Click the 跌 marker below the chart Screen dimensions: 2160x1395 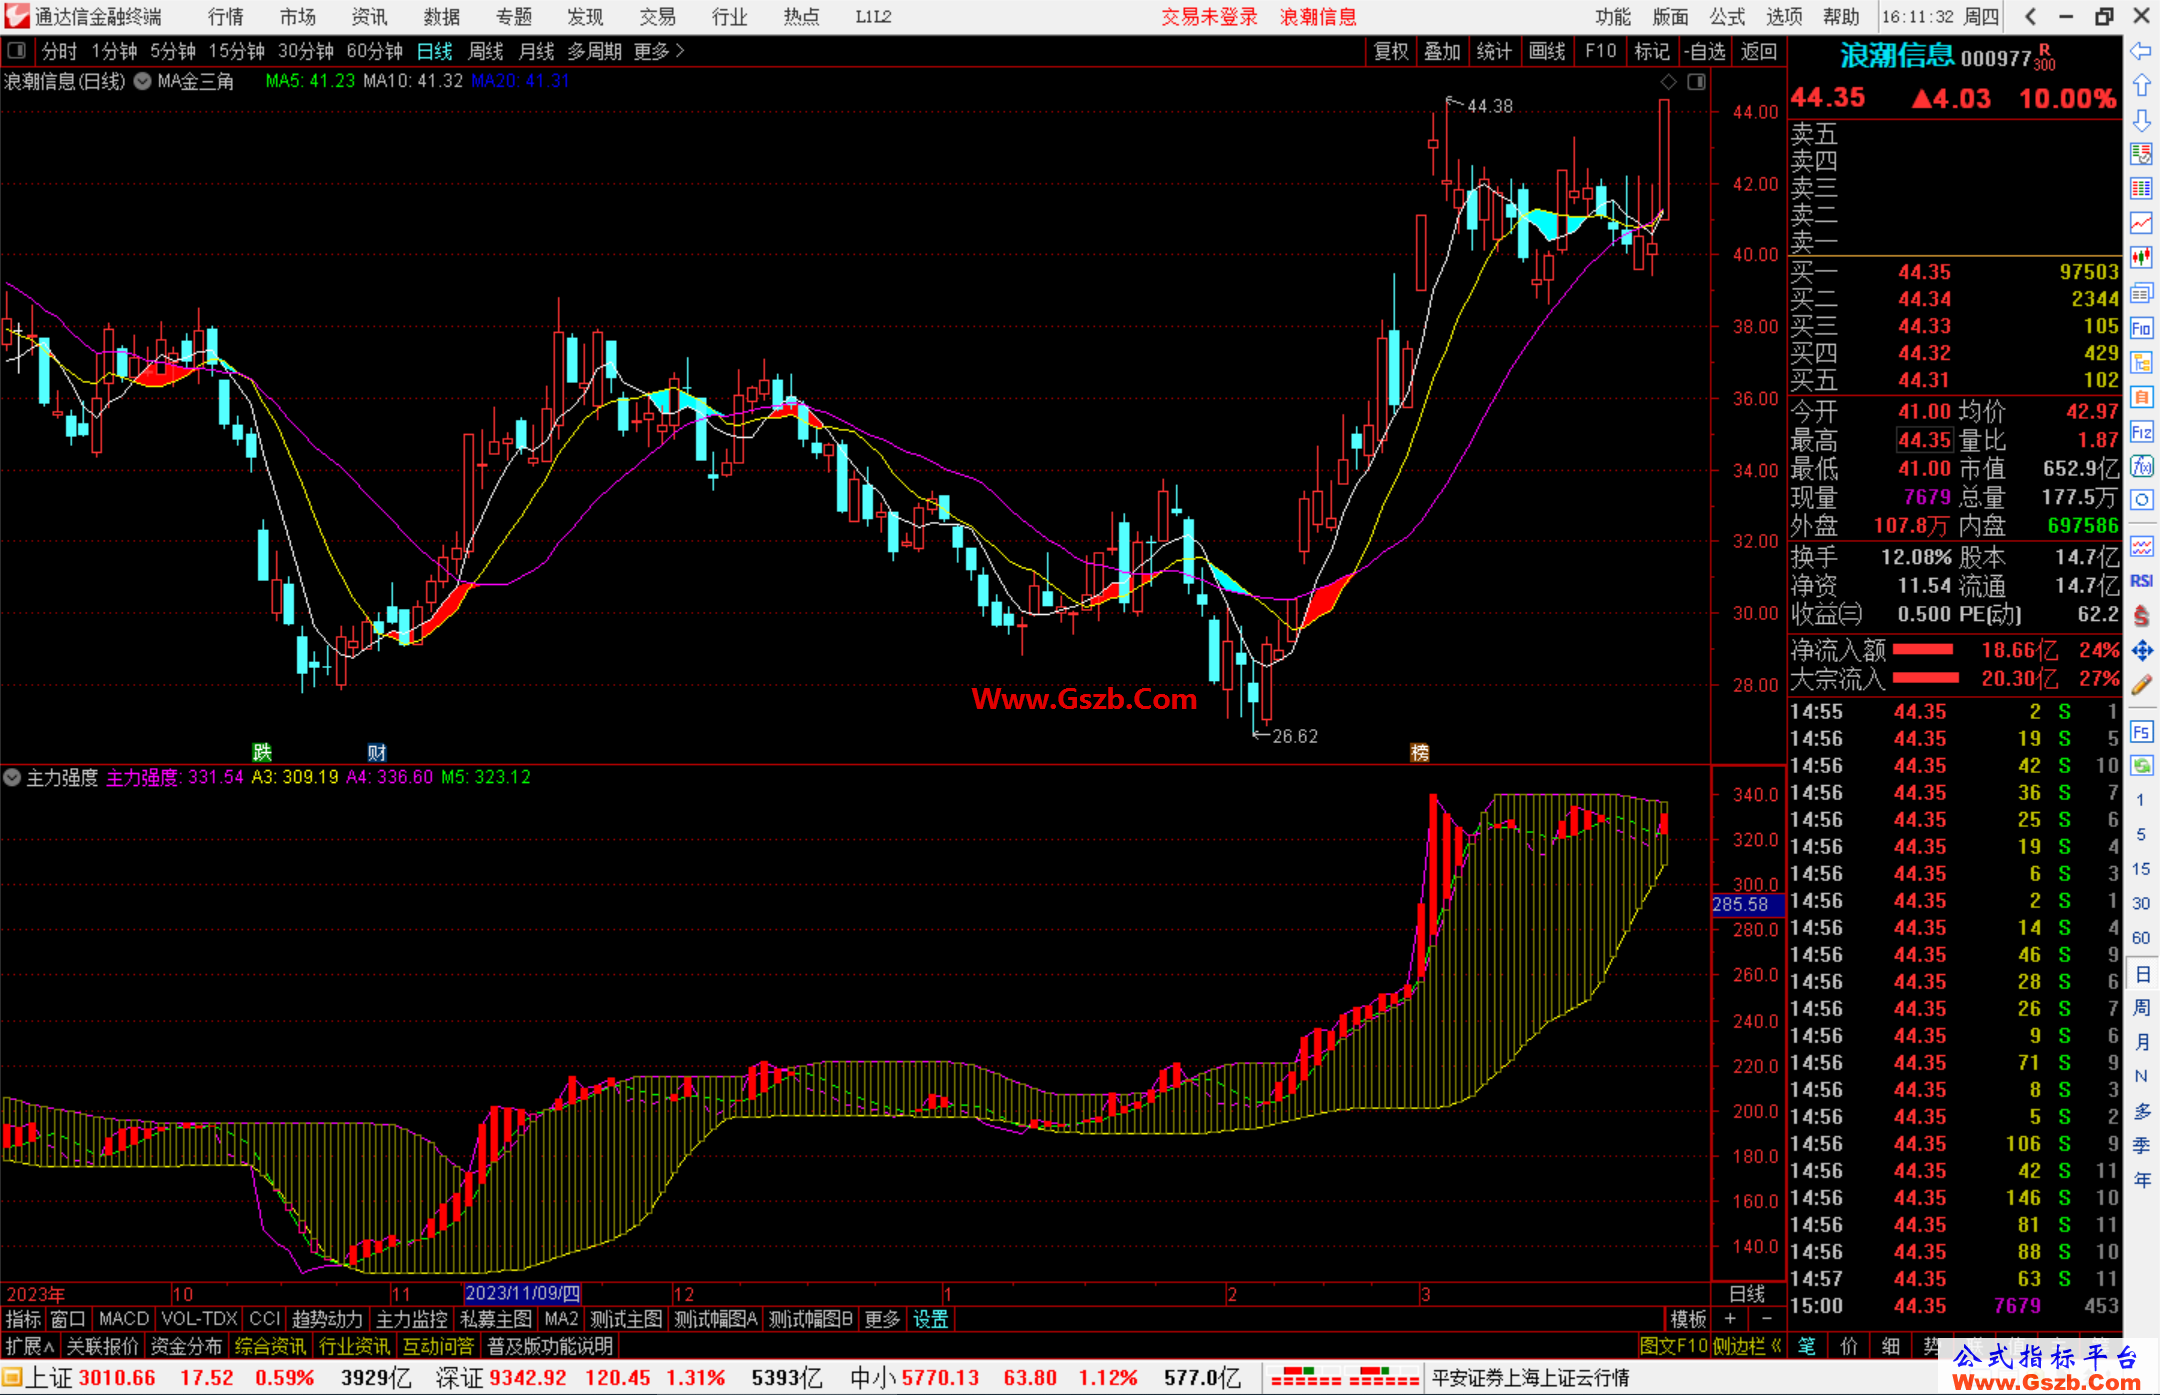point(262,752)
